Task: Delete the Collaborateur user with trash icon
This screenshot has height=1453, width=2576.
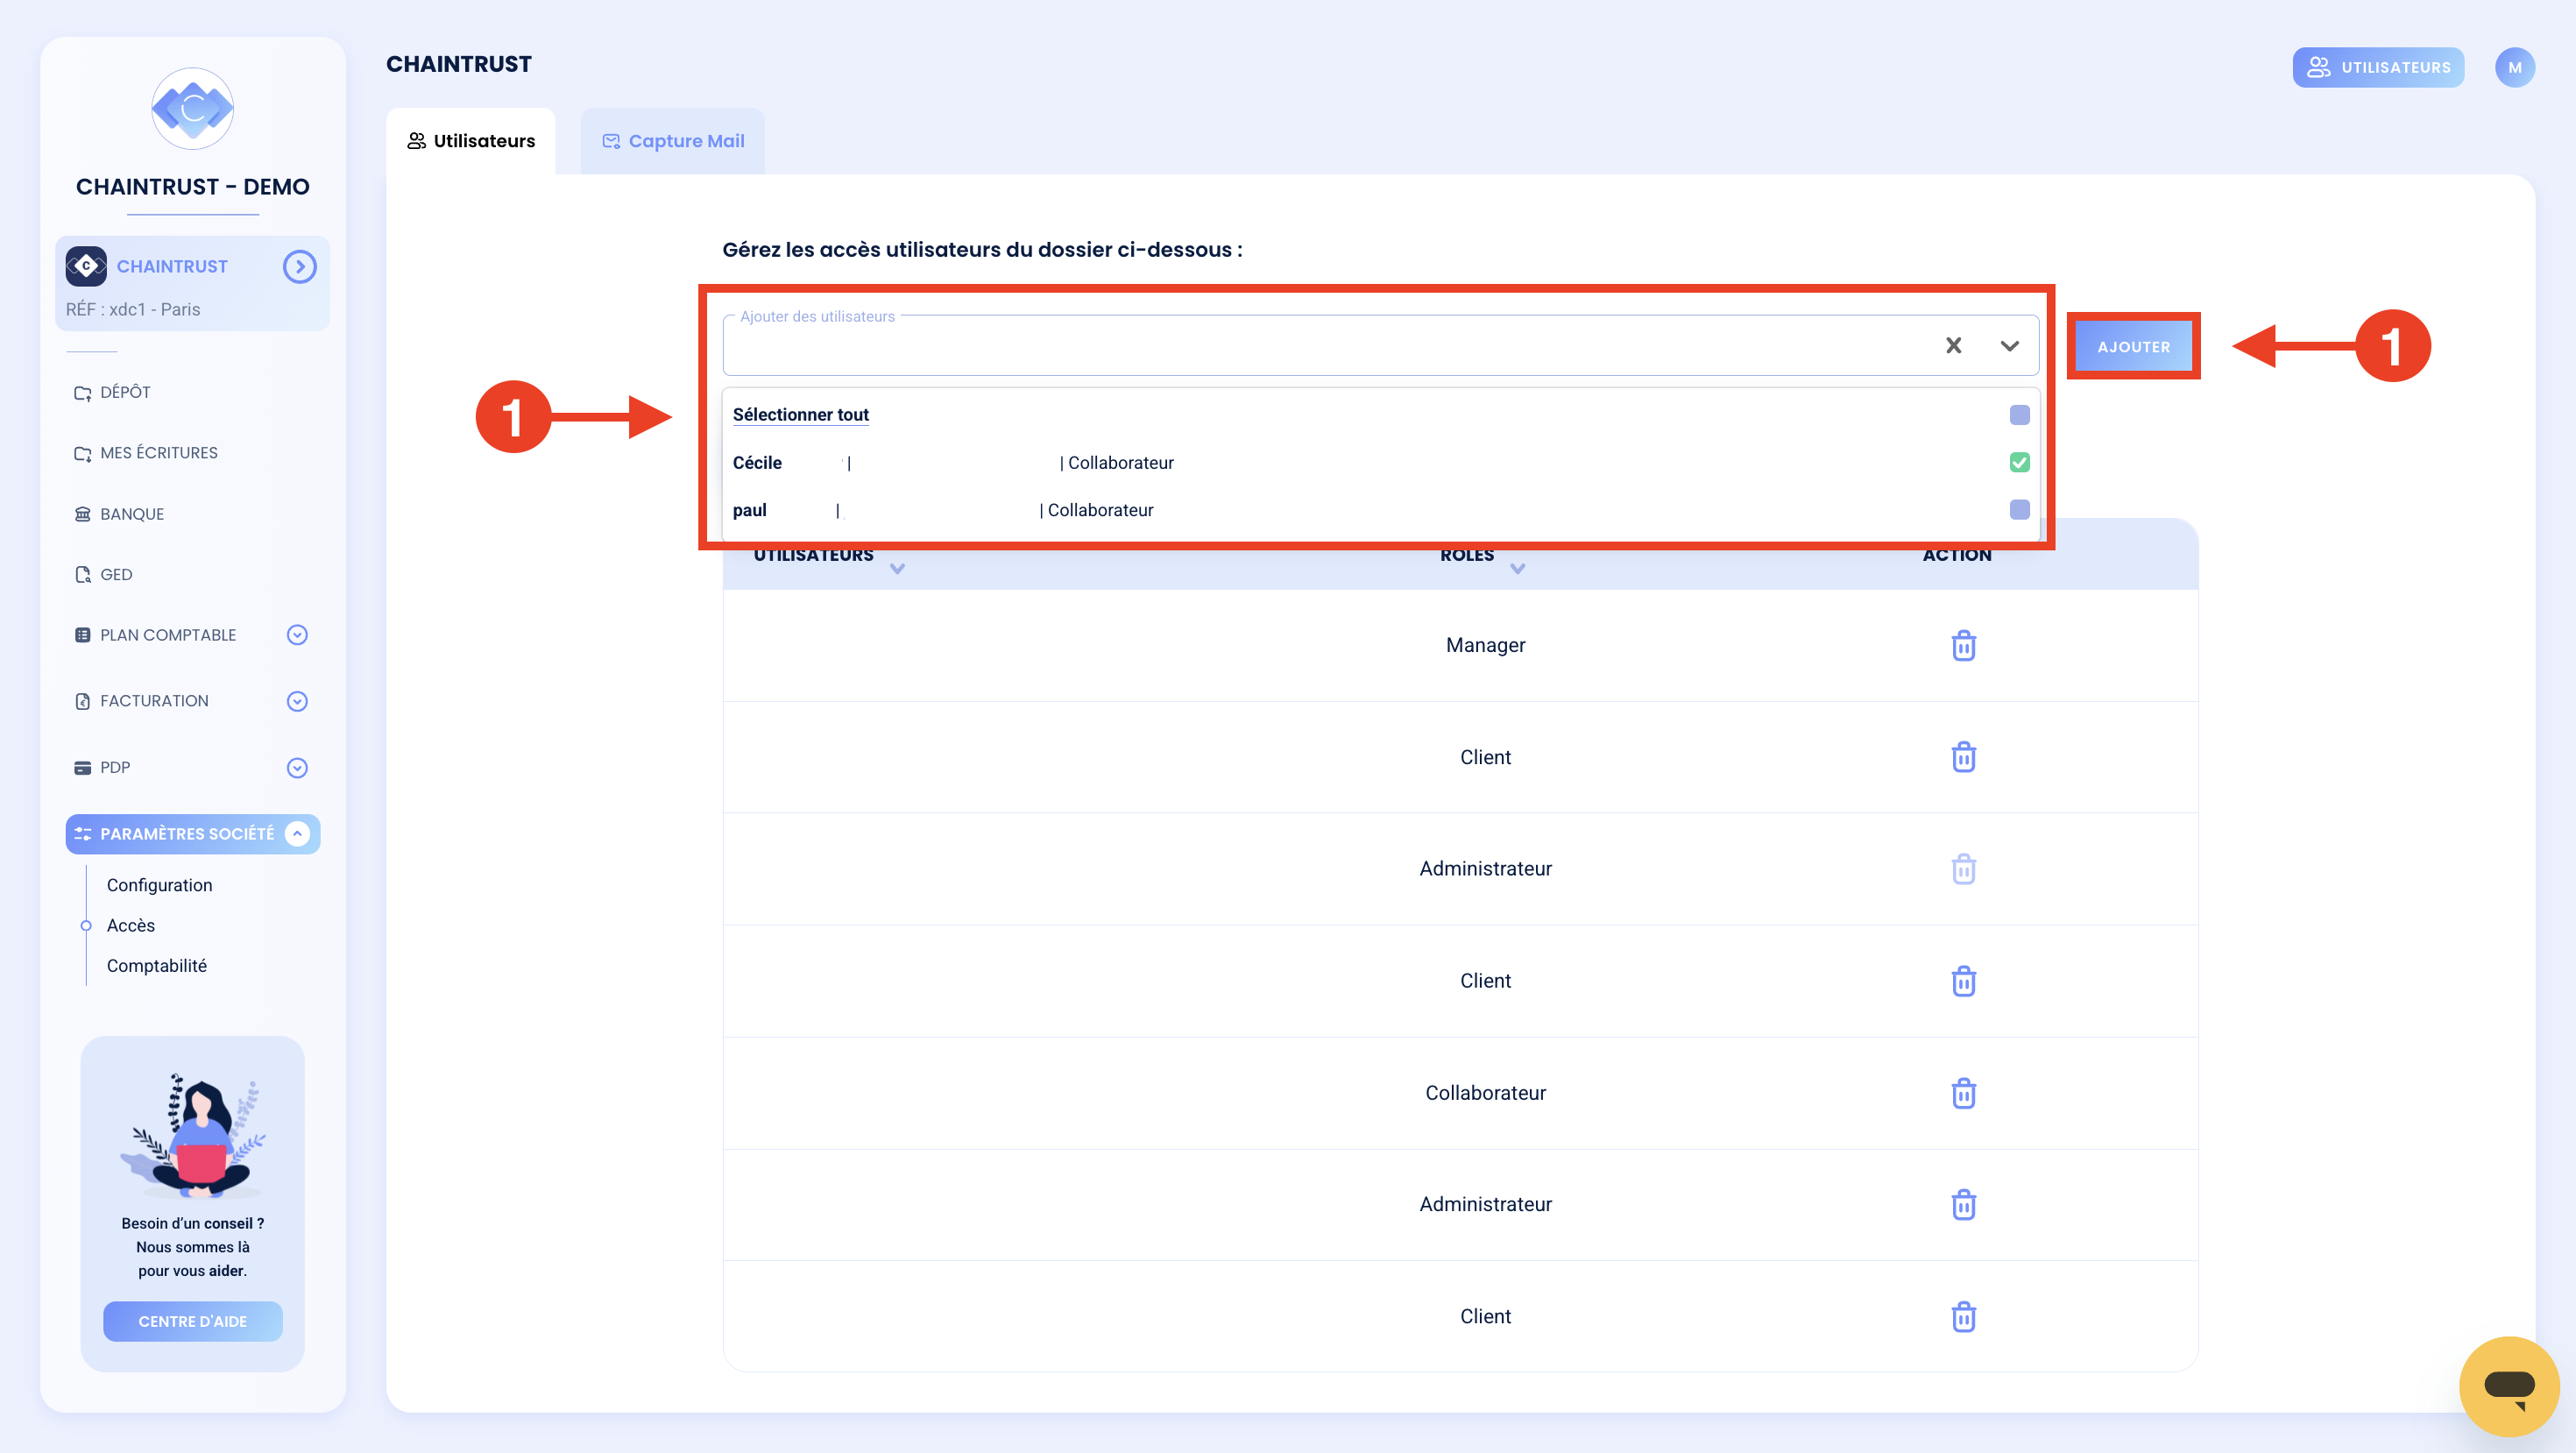Action: pyautogui.click(x=1963, y=1093)
